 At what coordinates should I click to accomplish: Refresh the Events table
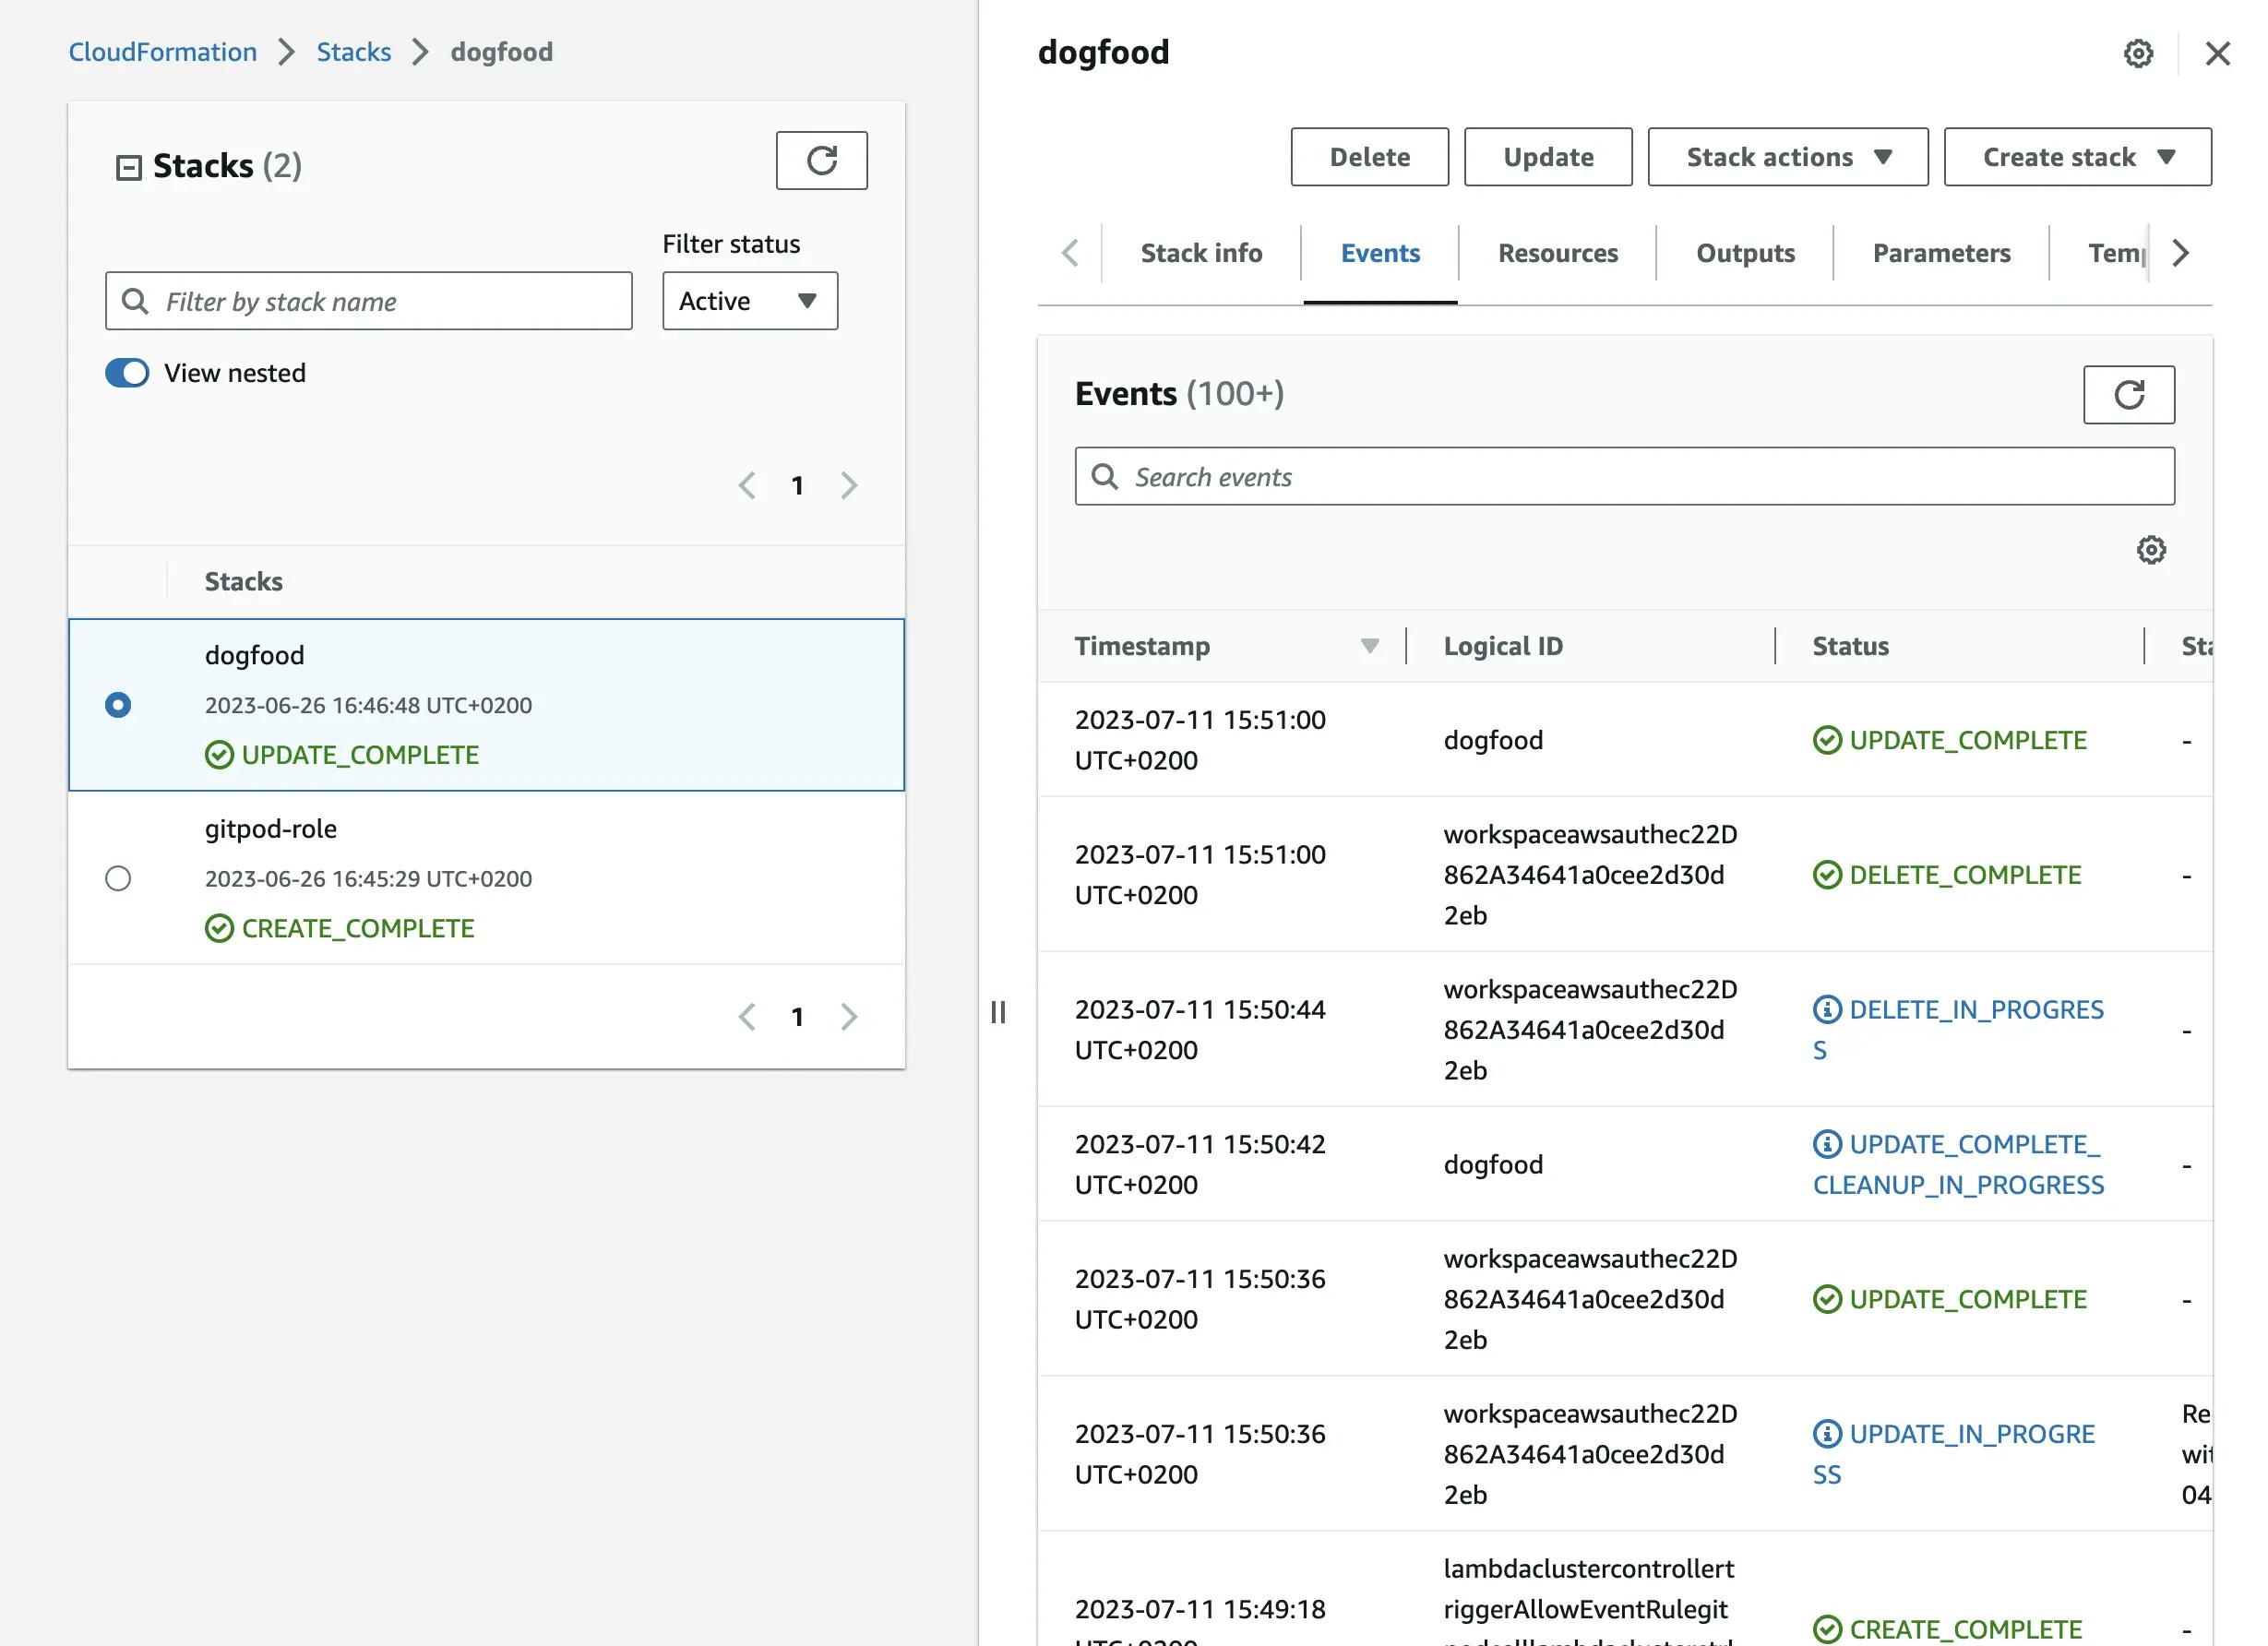click(x=2128, y=394)
